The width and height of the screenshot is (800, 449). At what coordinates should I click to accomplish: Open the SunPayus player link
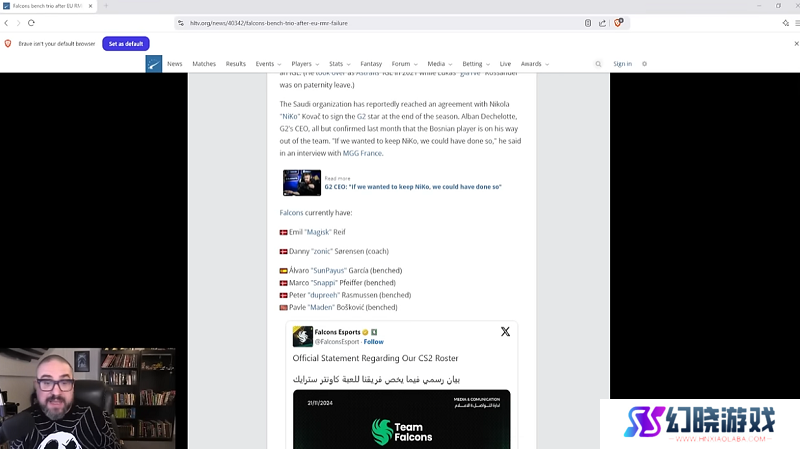point(329,270)
